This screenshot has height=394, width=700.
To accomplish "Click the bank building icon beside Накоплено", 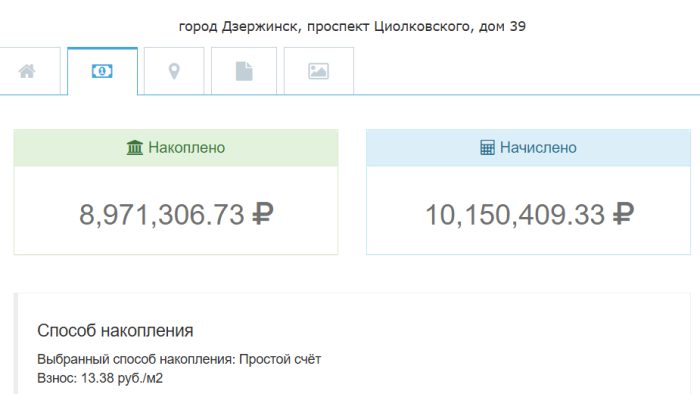I will (x=134, y=148).
